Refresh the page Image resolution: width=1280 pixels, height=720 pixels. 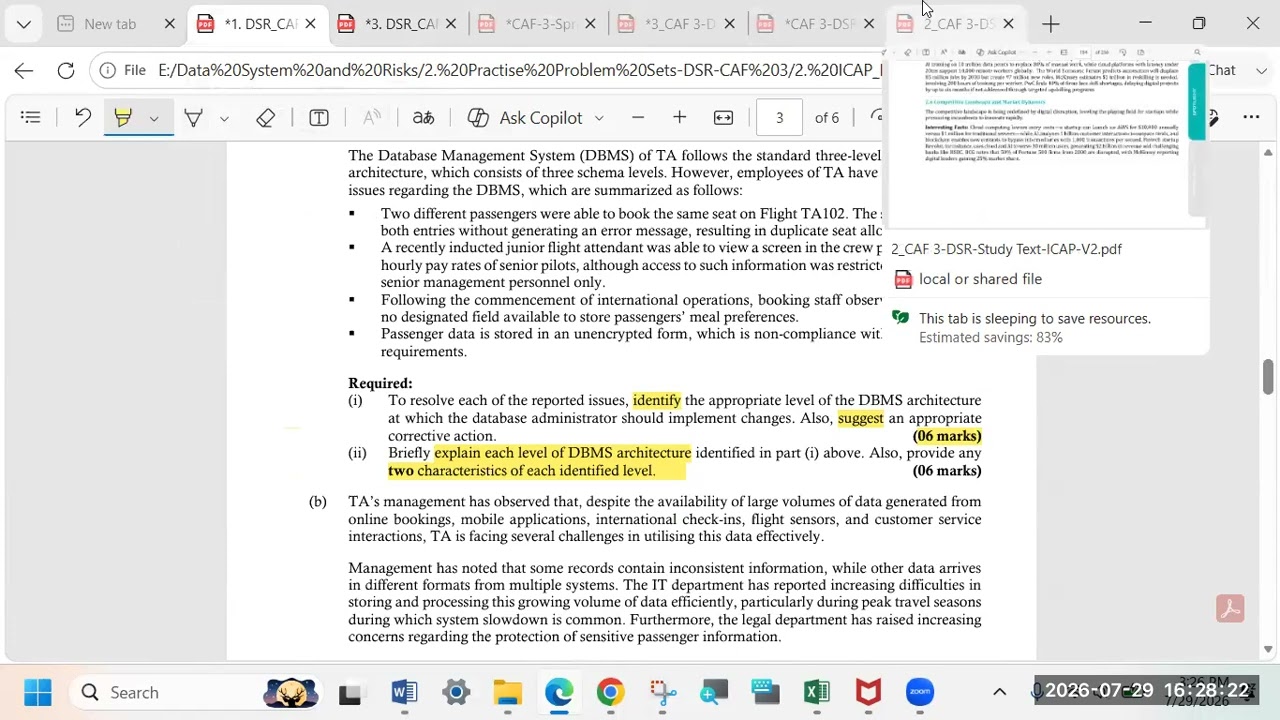pyautogui.click(x=66, y=70)
